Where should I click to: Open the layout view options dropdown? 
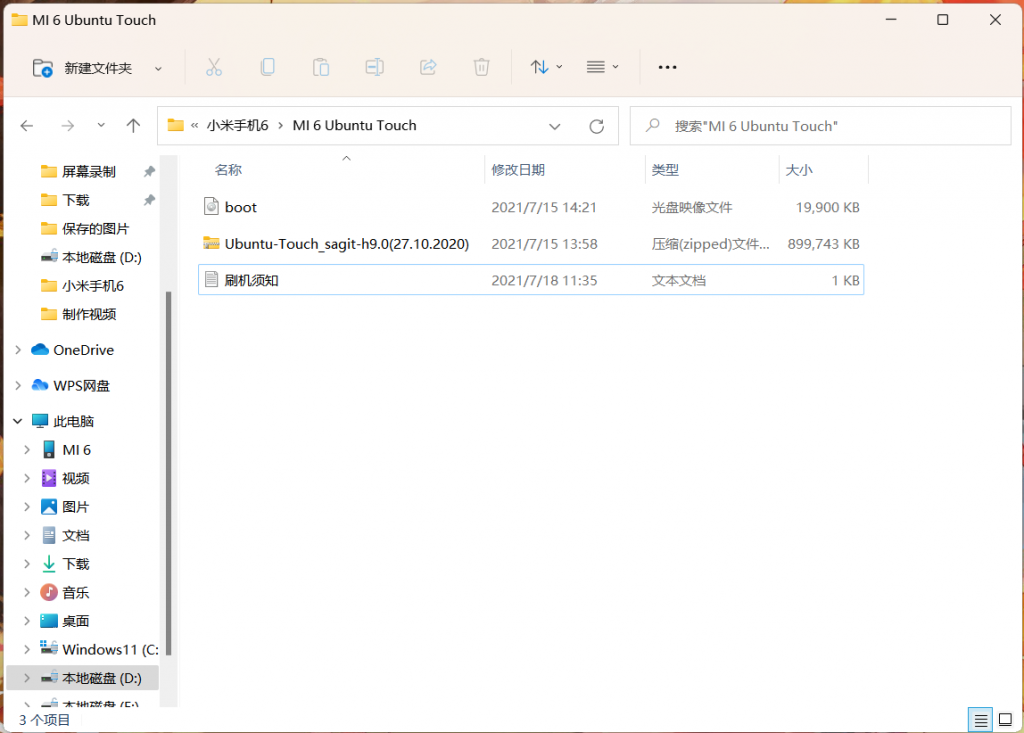point(602,67)
